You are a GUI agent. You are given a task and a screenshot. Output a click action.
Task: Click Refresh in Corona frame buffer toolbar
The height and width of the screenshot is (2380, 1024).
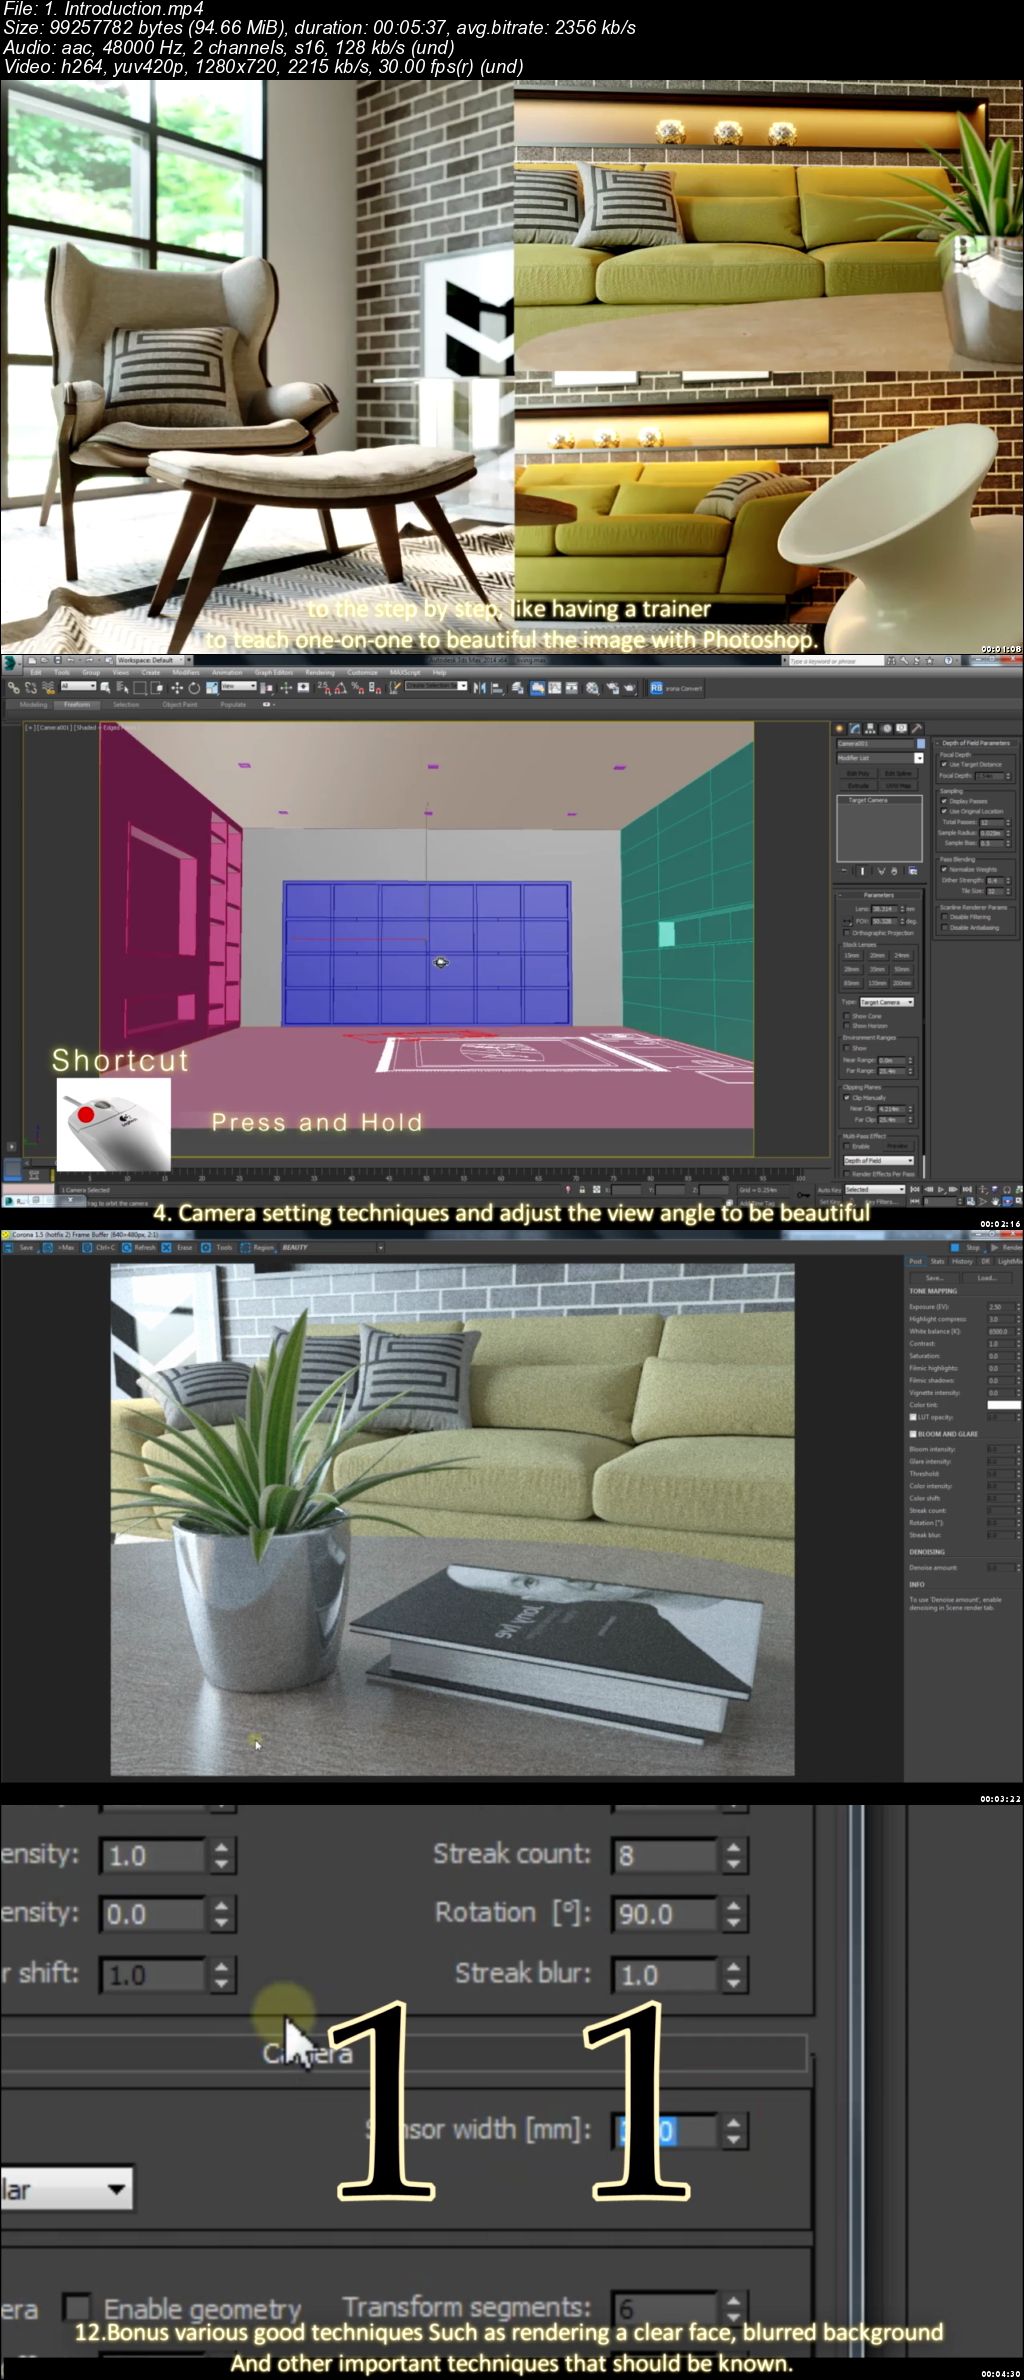[x=139, y=1247]
